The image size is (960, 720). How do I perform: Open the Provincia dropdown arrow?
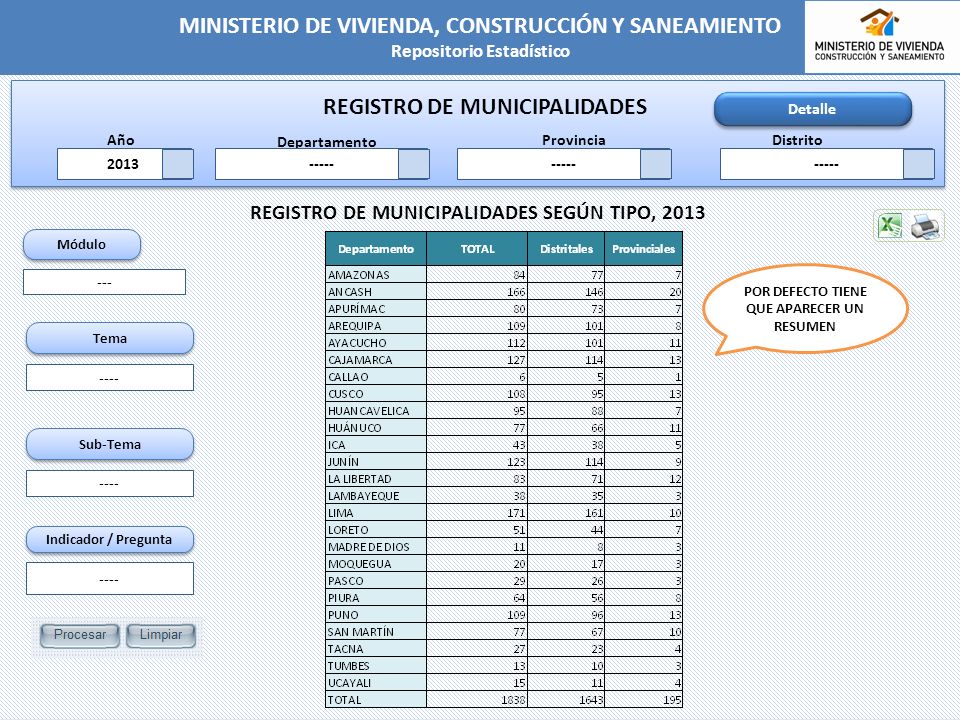656,164
